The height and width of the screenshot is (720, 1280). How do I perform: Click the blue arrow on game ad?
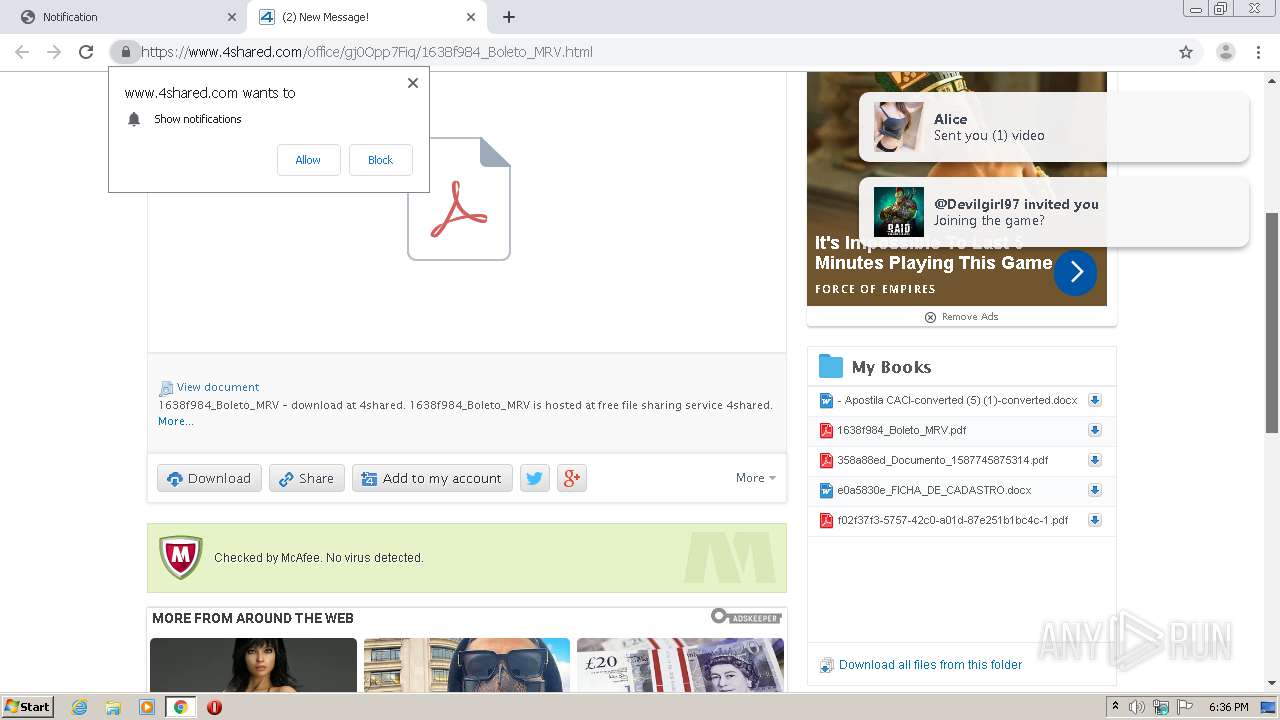pyautogui.click(x=1075, y=272)
